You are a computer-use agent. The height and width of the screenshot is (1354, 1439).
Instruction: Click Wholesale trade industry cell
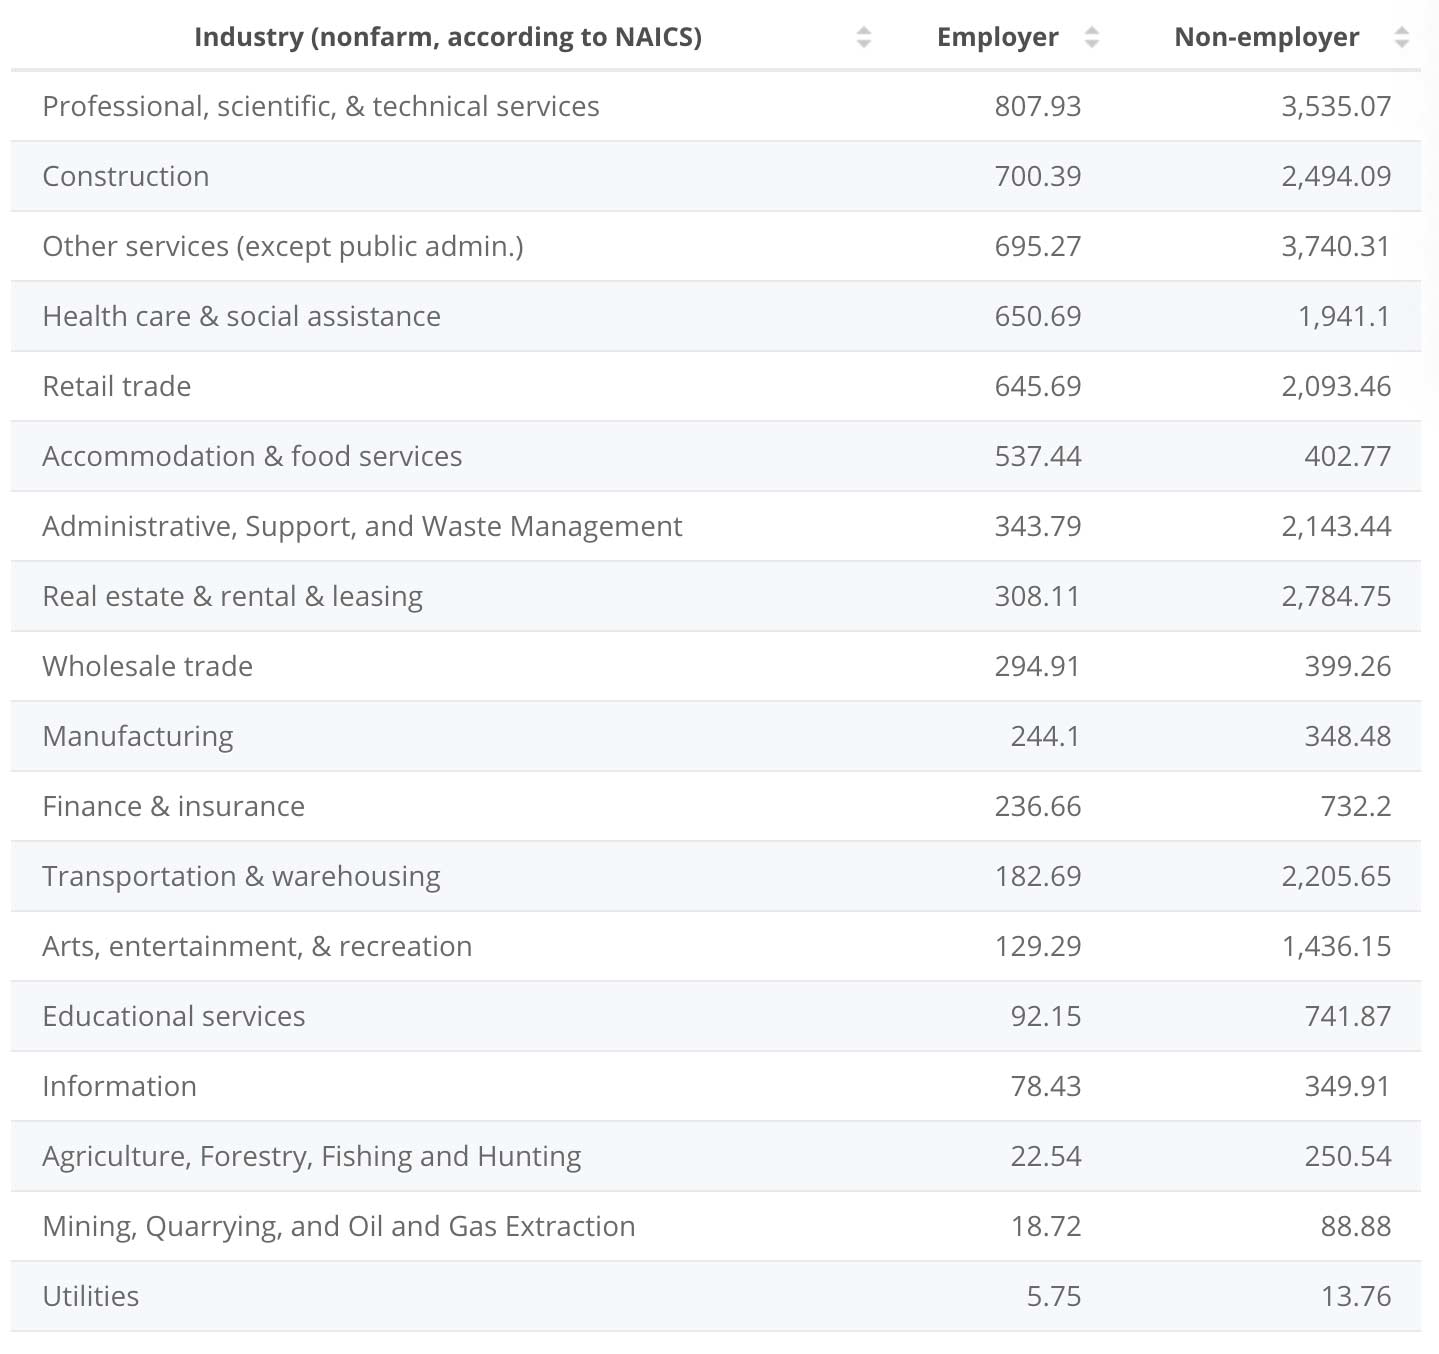tap(147, 667)
